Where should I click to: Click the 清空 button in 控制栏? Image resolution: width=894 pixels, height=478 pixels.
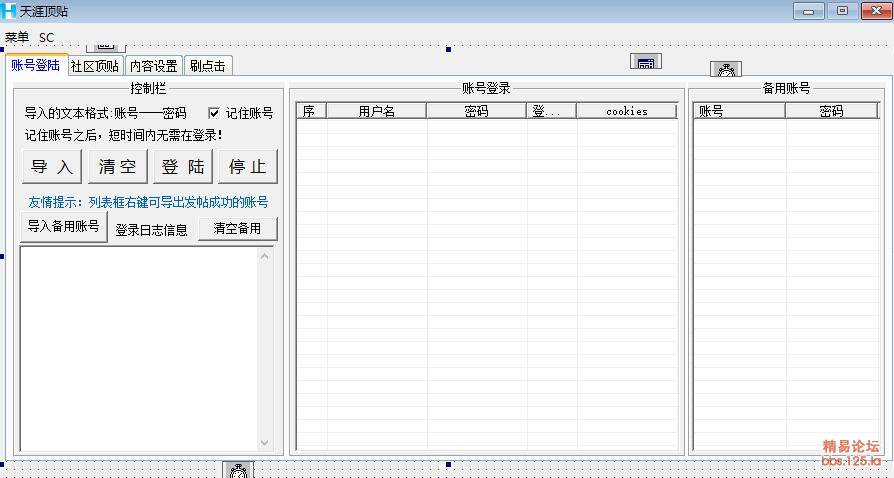(118, 167)
